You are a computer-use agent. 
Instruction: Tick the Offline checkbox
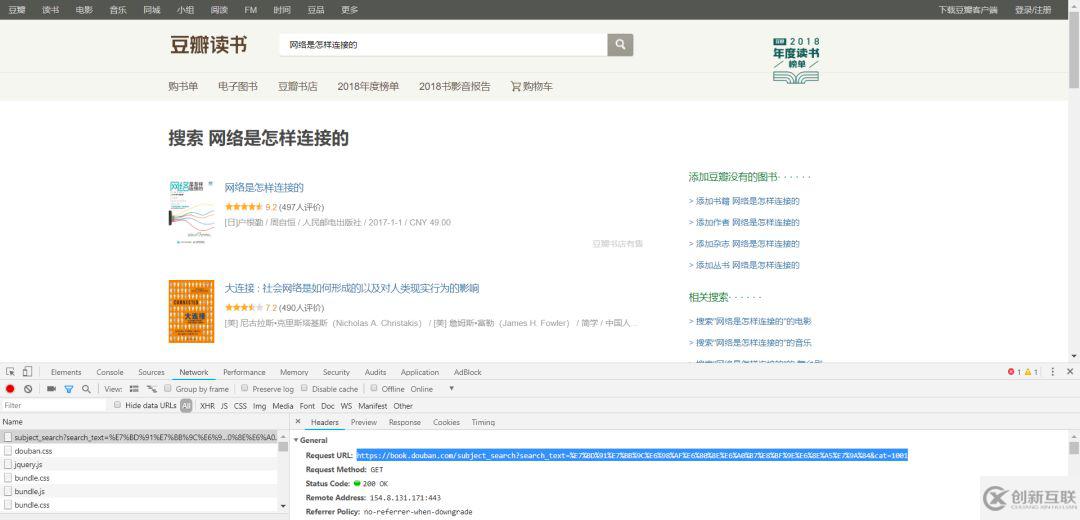click(374, 388)
